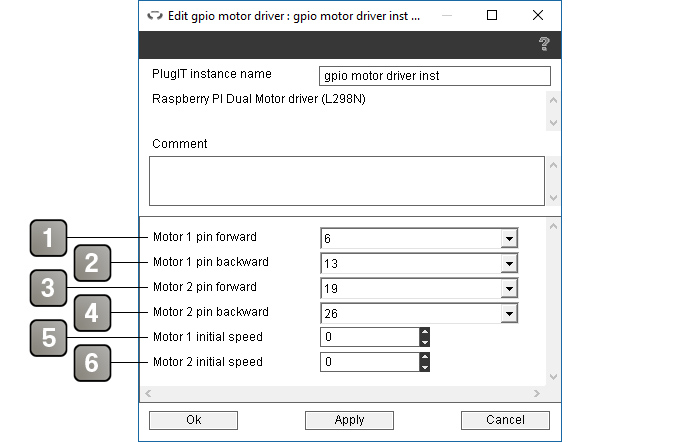Open the Motor 1 pin forward dropdown
Viewport: 700px width, 442px height.
[x=508, y=238]
